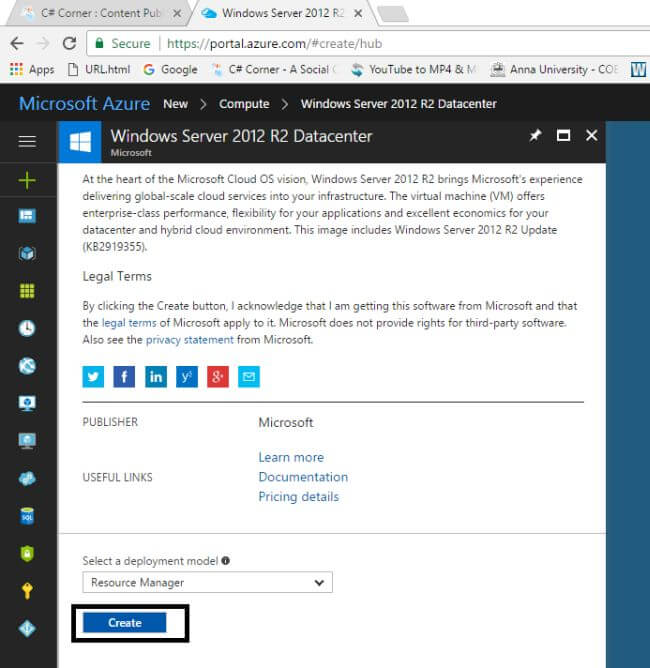Open the Anna University bookmark
The width and height of the screenshot is (650, 668).
point(554,69)
